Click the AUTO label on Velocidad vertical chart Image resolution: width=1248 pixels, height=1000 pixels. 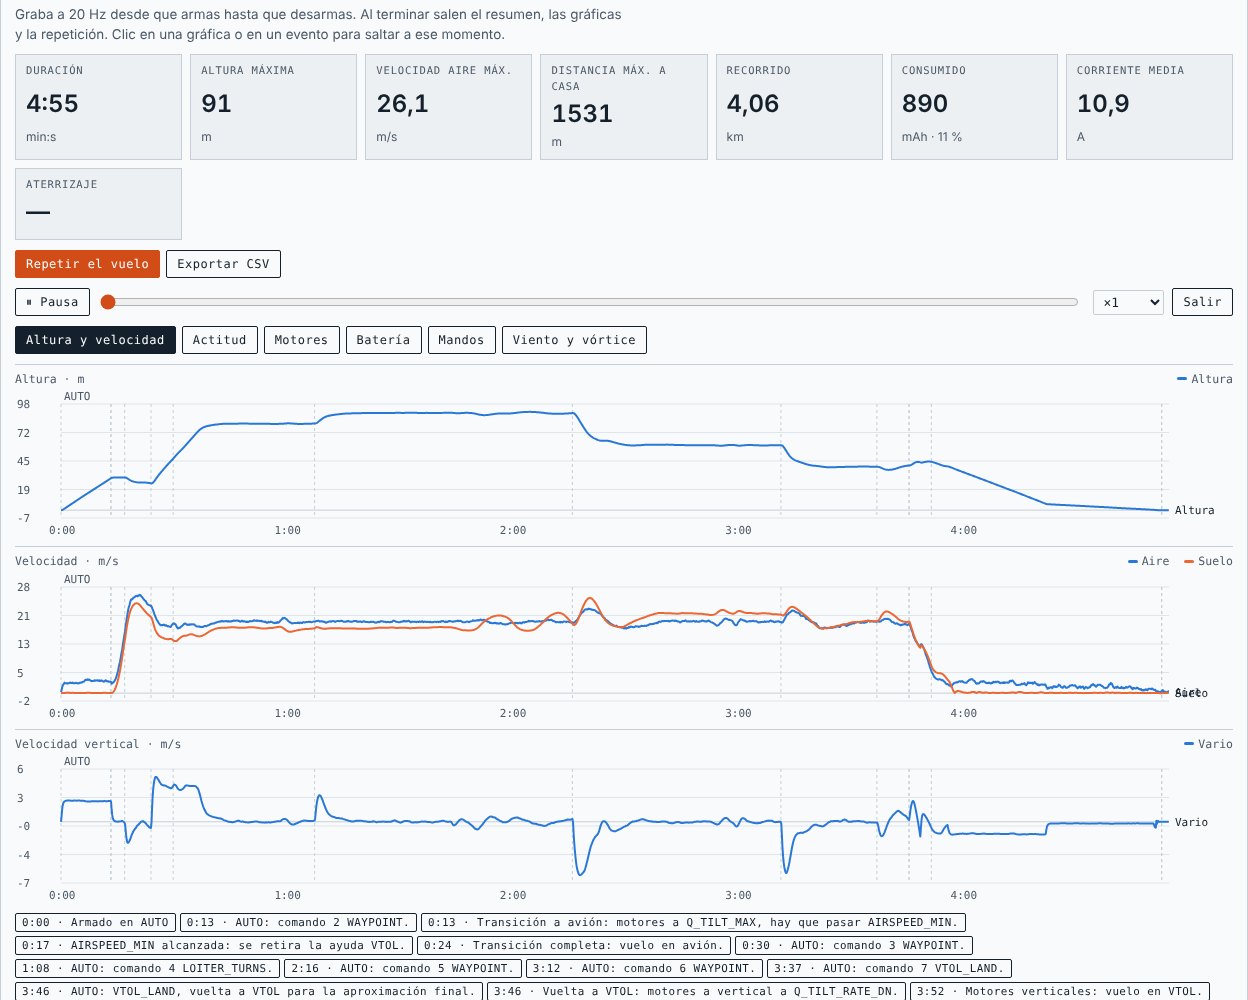77,761
